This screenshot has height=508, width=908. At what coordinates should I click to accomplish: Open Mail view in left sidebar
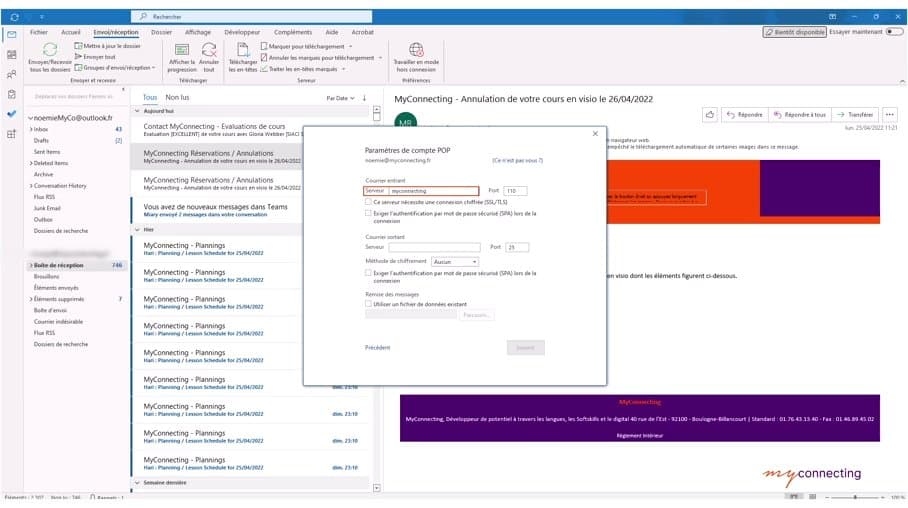pyautogui.click(x=12, y=35)
